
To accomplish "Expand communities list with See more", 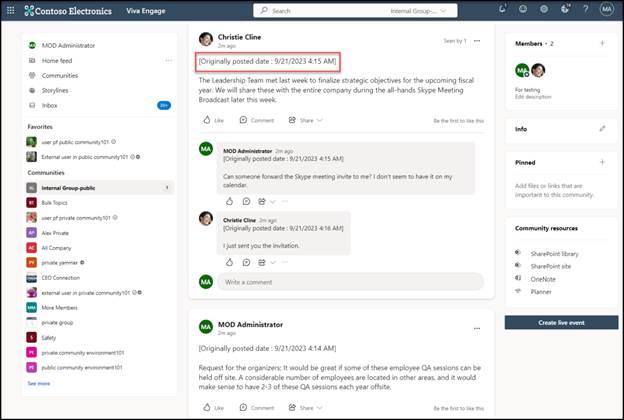I will [x=39, y=383].
